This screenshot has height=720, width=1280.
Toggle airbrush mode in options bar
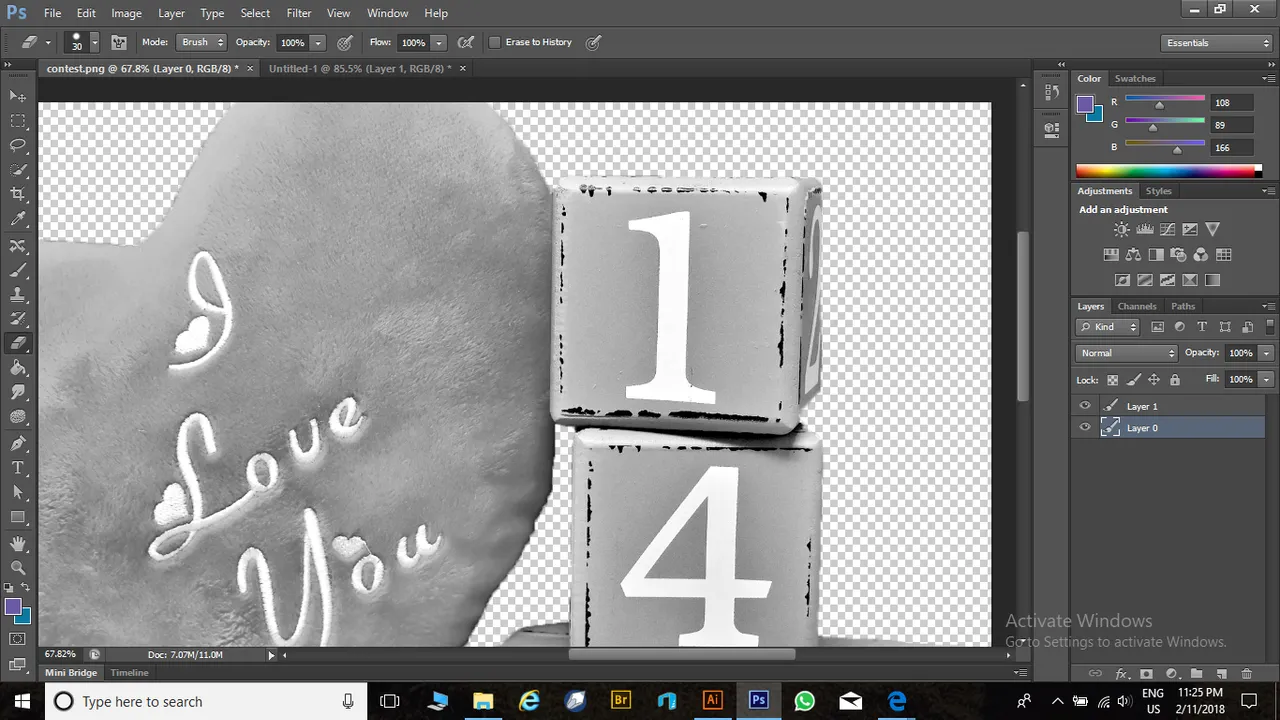[x=466, y=42]
